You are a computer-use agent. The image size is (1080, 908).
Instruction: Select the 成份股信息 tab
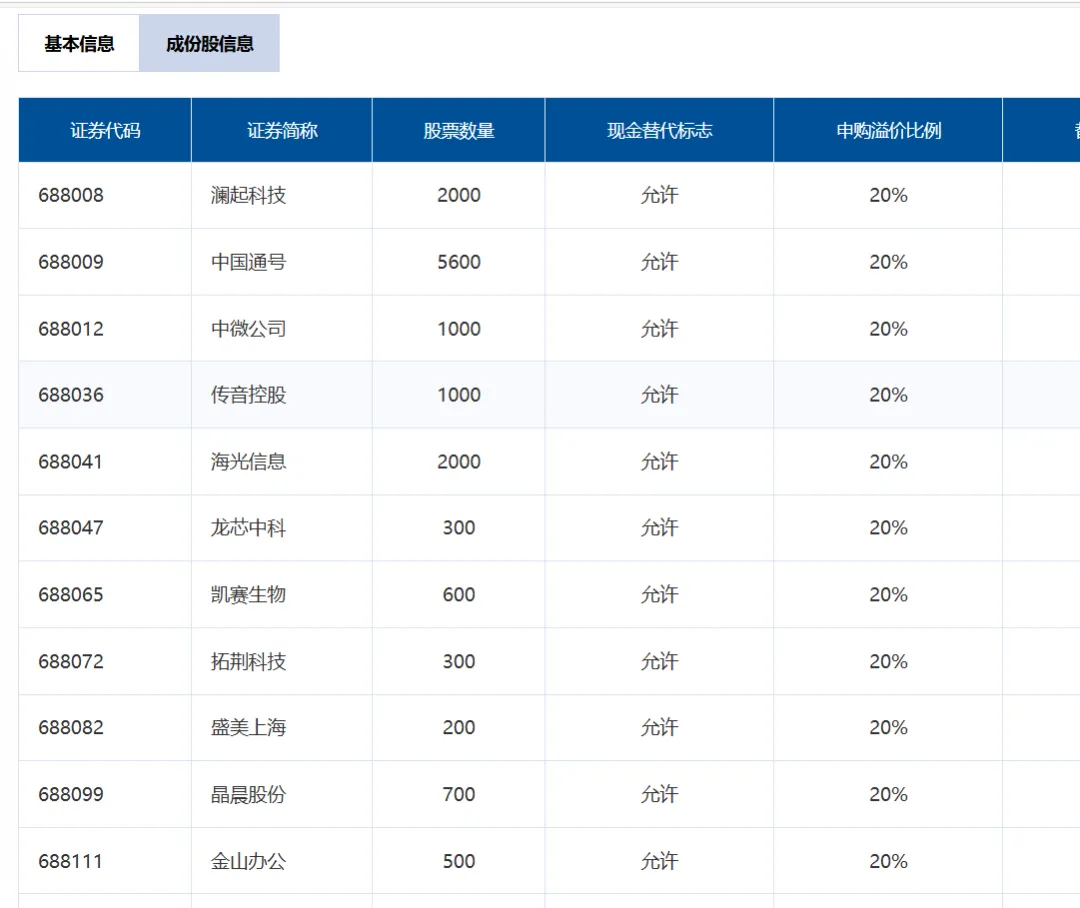click(209, 43)
